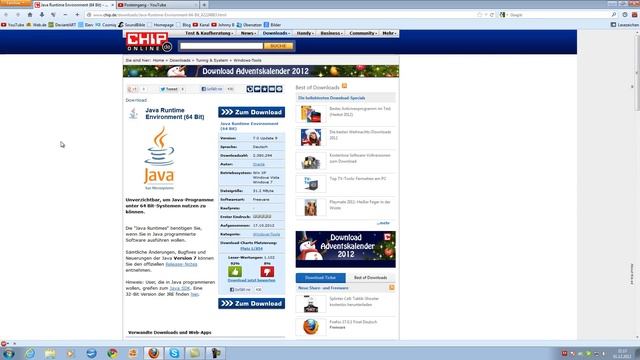Viewport: 640px width, 360px height.
Task: Click Download jetzt bewerten link
Action: coord(251,280)
